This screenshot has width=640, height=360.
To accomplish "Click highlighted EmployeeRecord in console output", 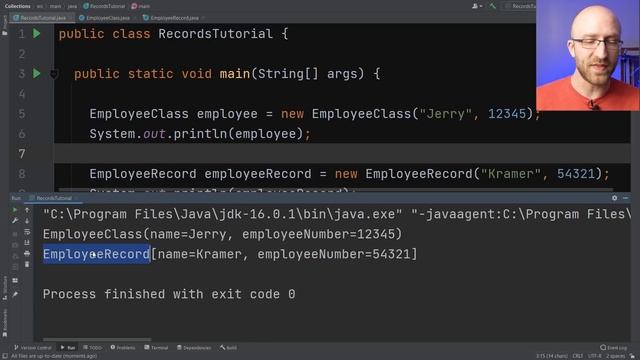I will pos(97,254).
